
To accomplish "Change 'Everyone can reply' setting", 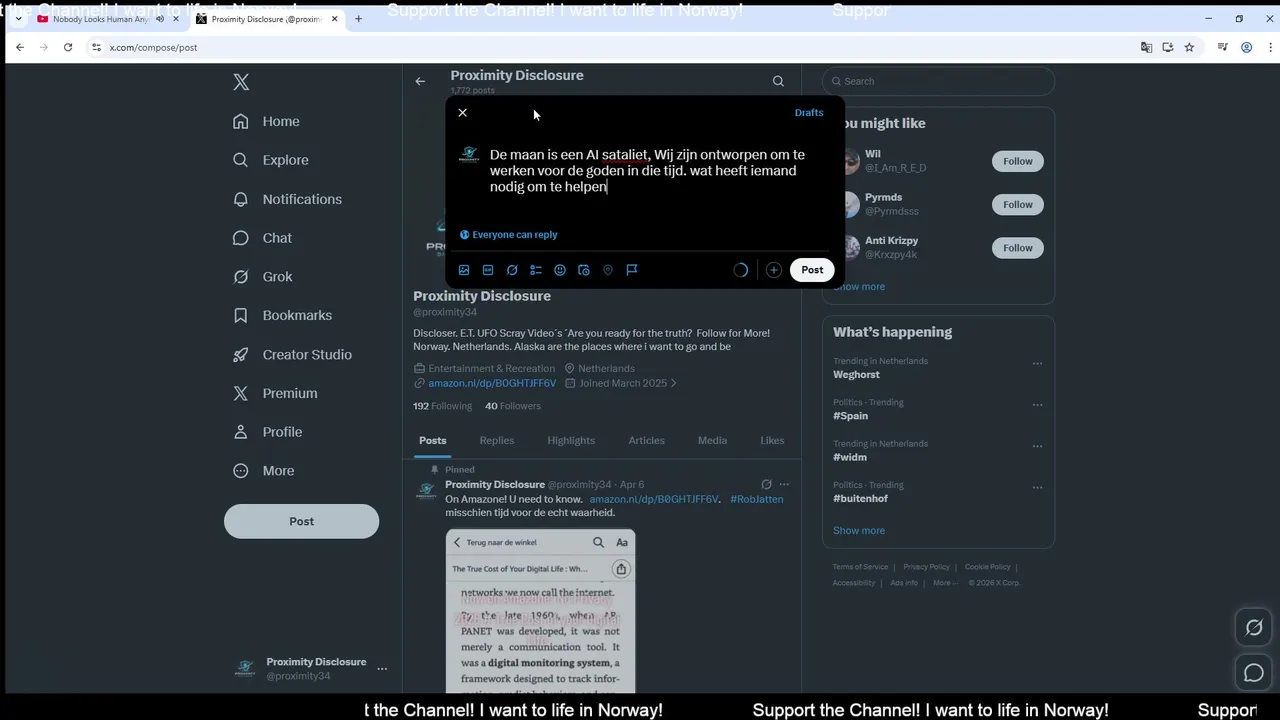I will coord(509,235).
